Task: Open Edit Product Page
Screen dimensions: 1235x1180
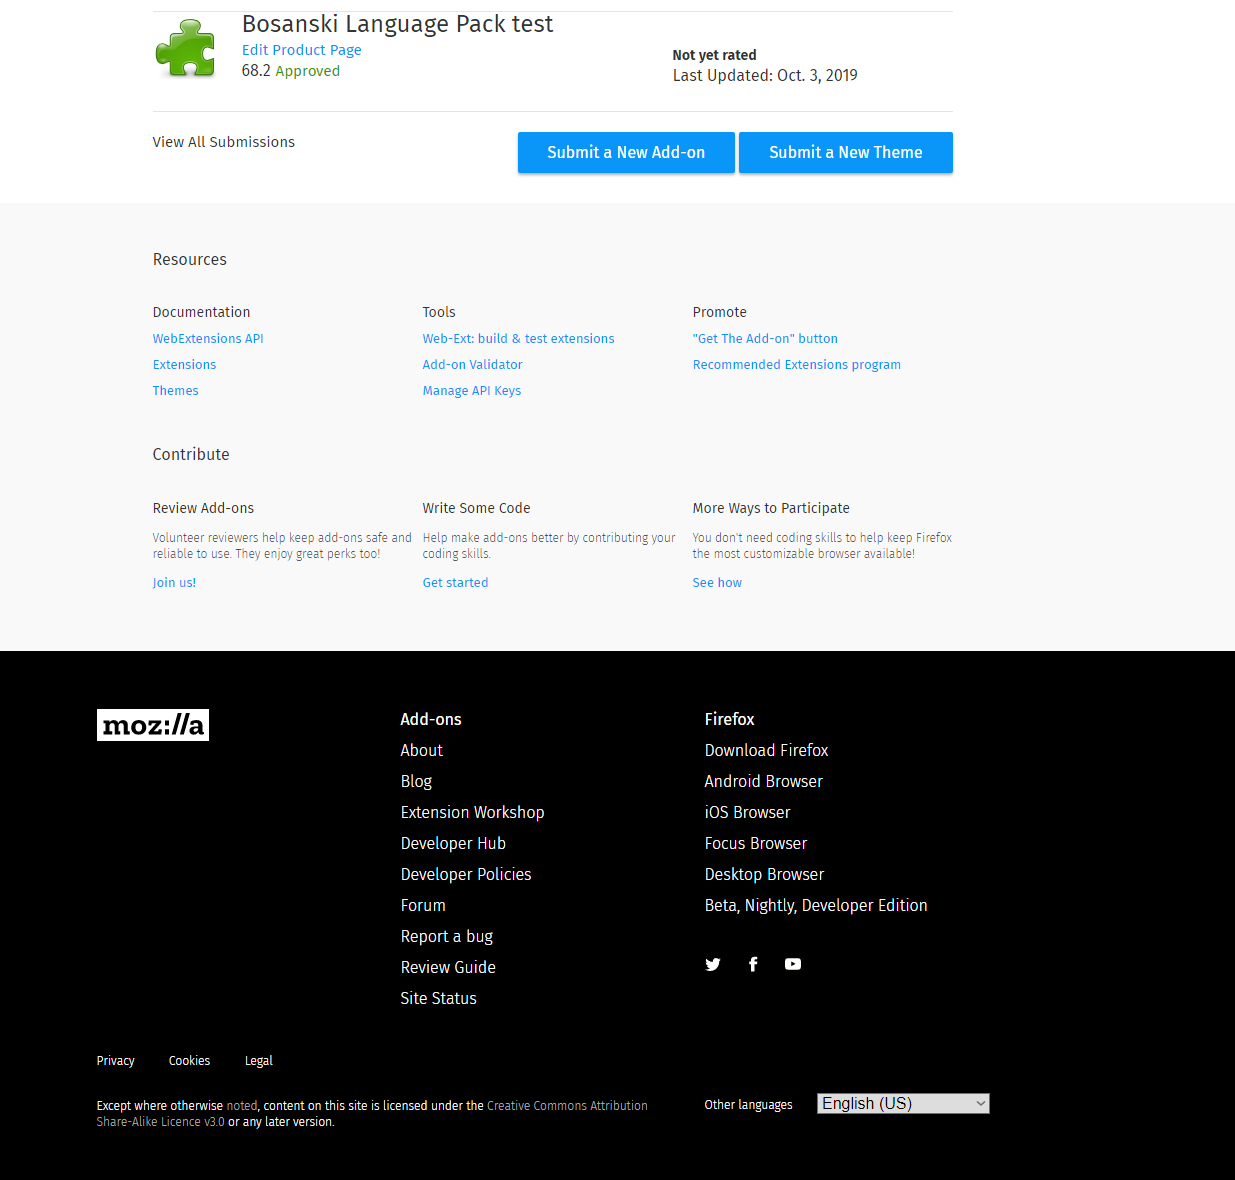Action: (x=301, y=49)
